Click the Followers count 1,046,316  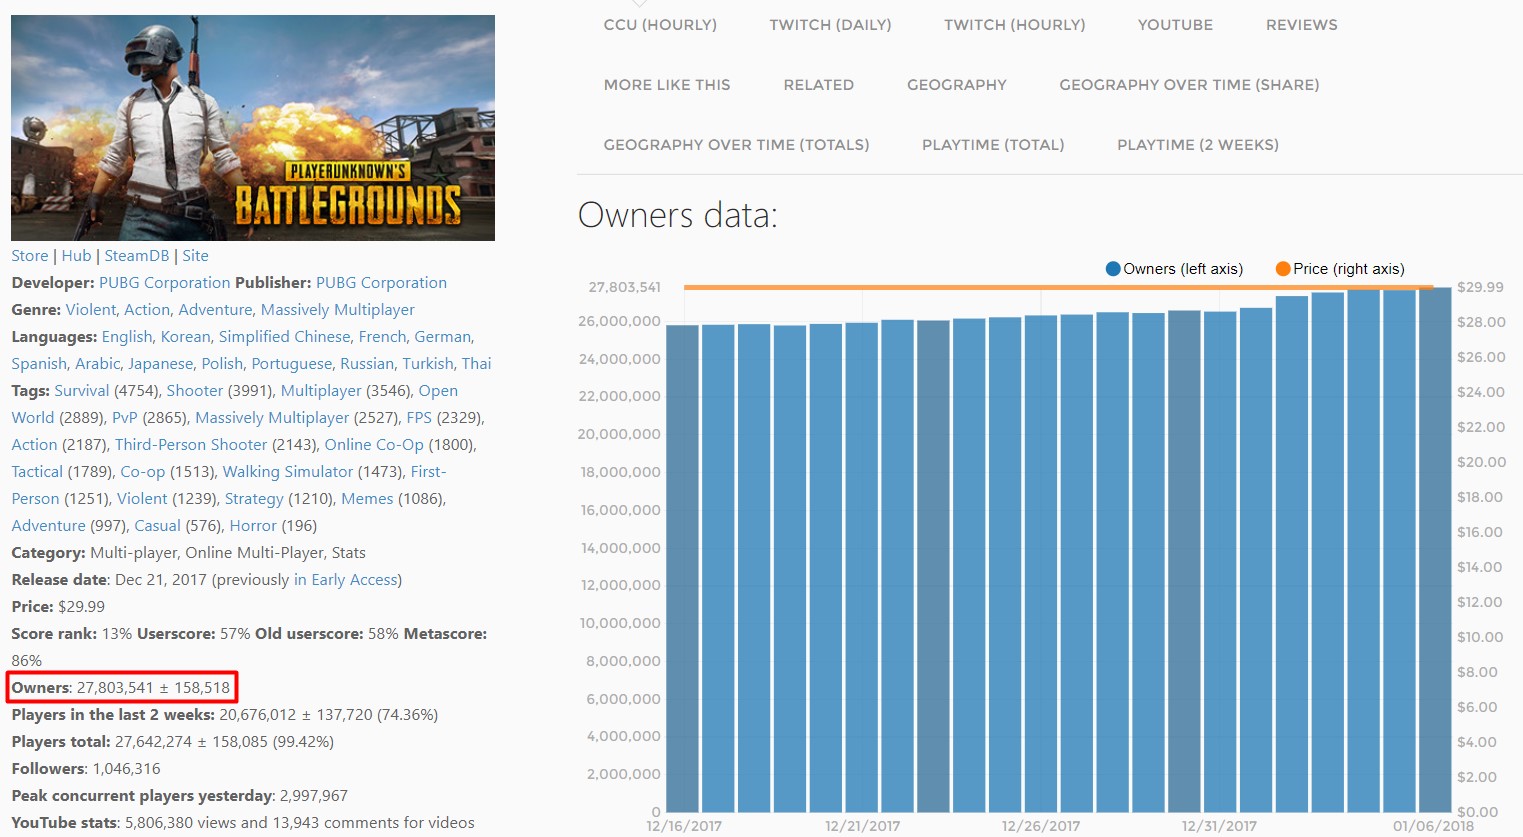[x=126, y=769]
